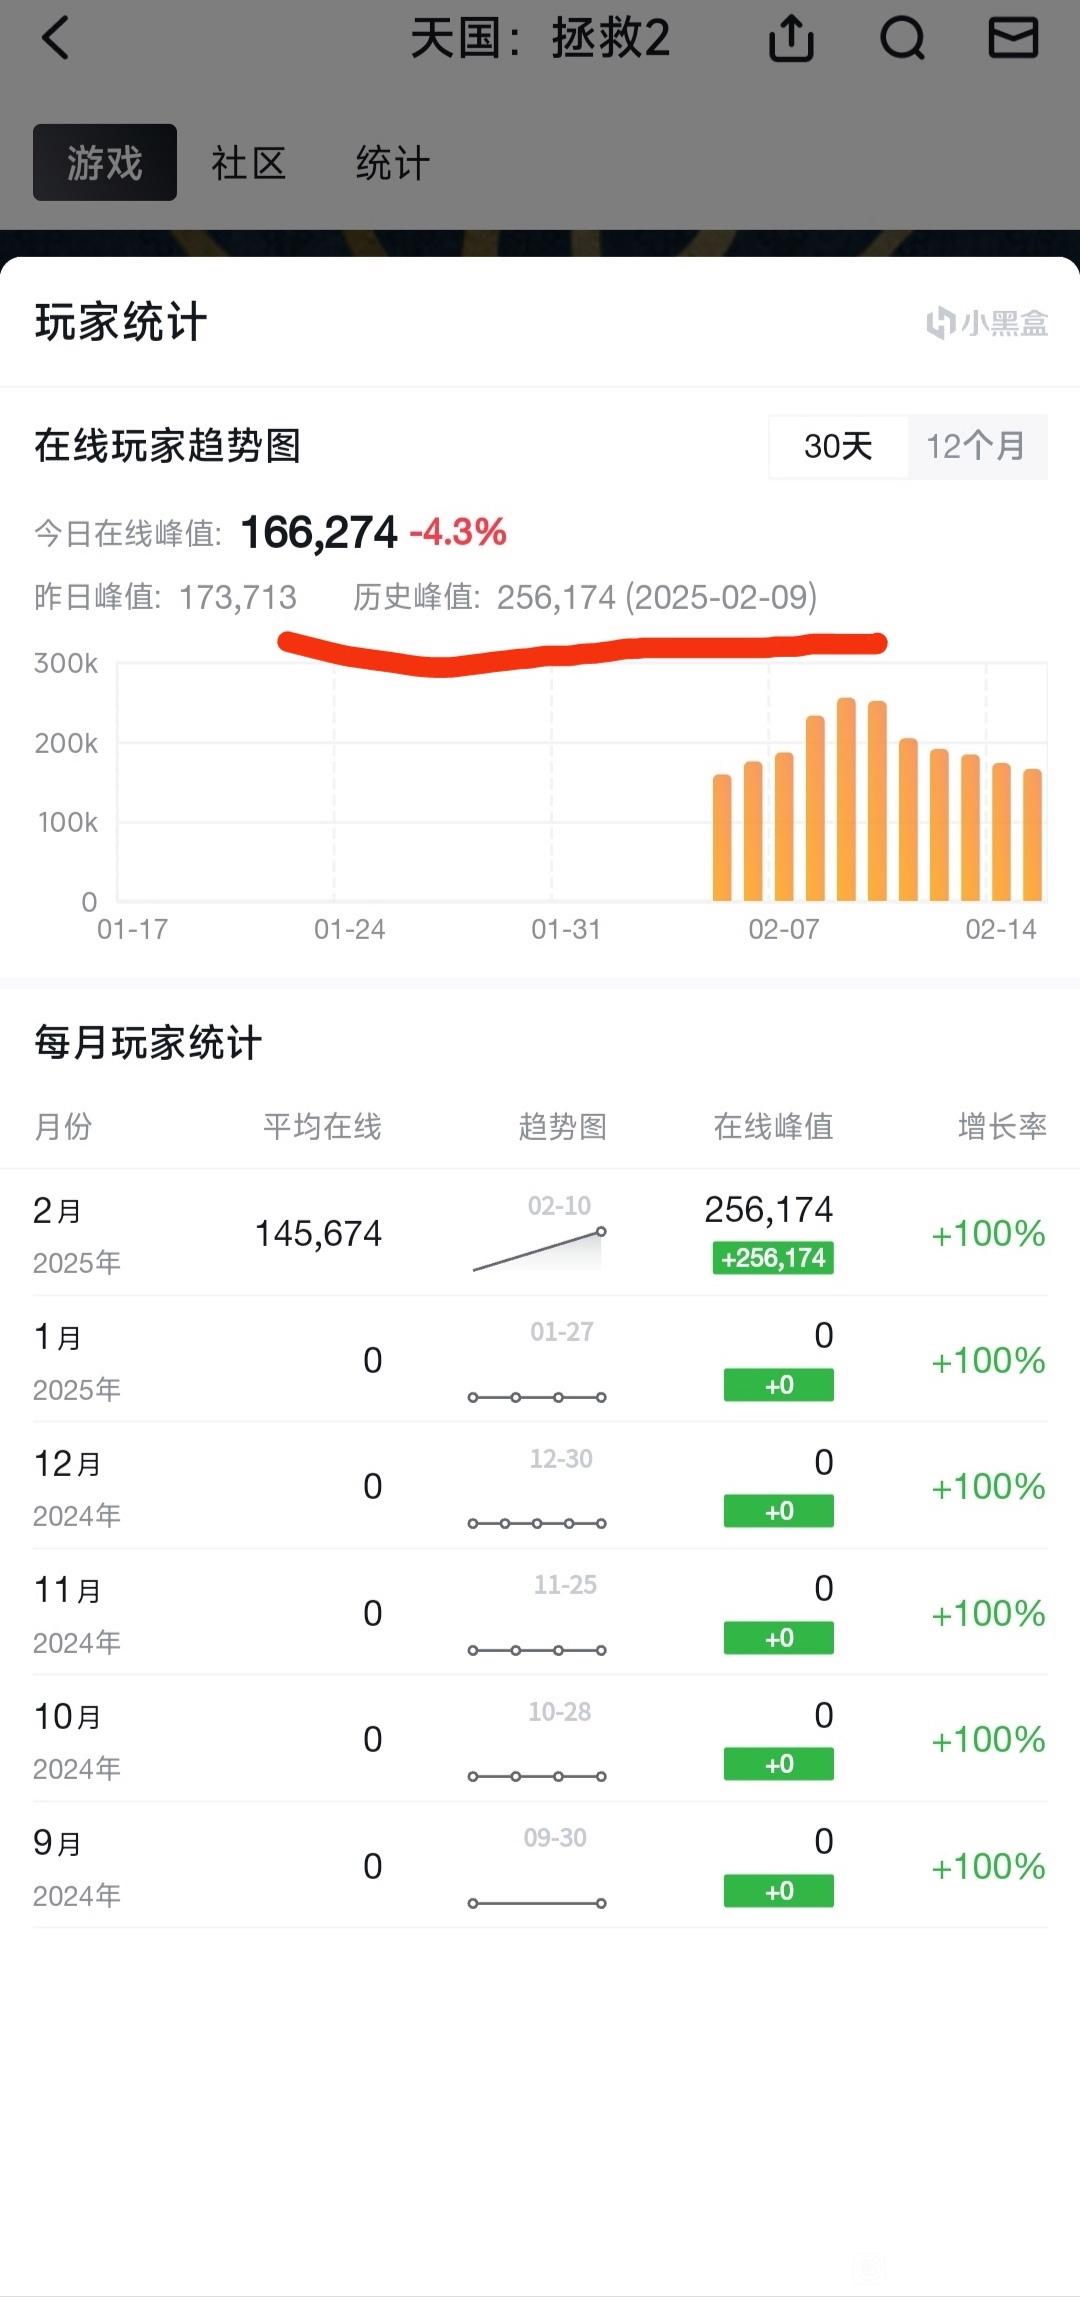This screenshot has width=1080, height=2297.
Task: Tap the 在线峰值 column header
Action: click(x=773, y=1127)
